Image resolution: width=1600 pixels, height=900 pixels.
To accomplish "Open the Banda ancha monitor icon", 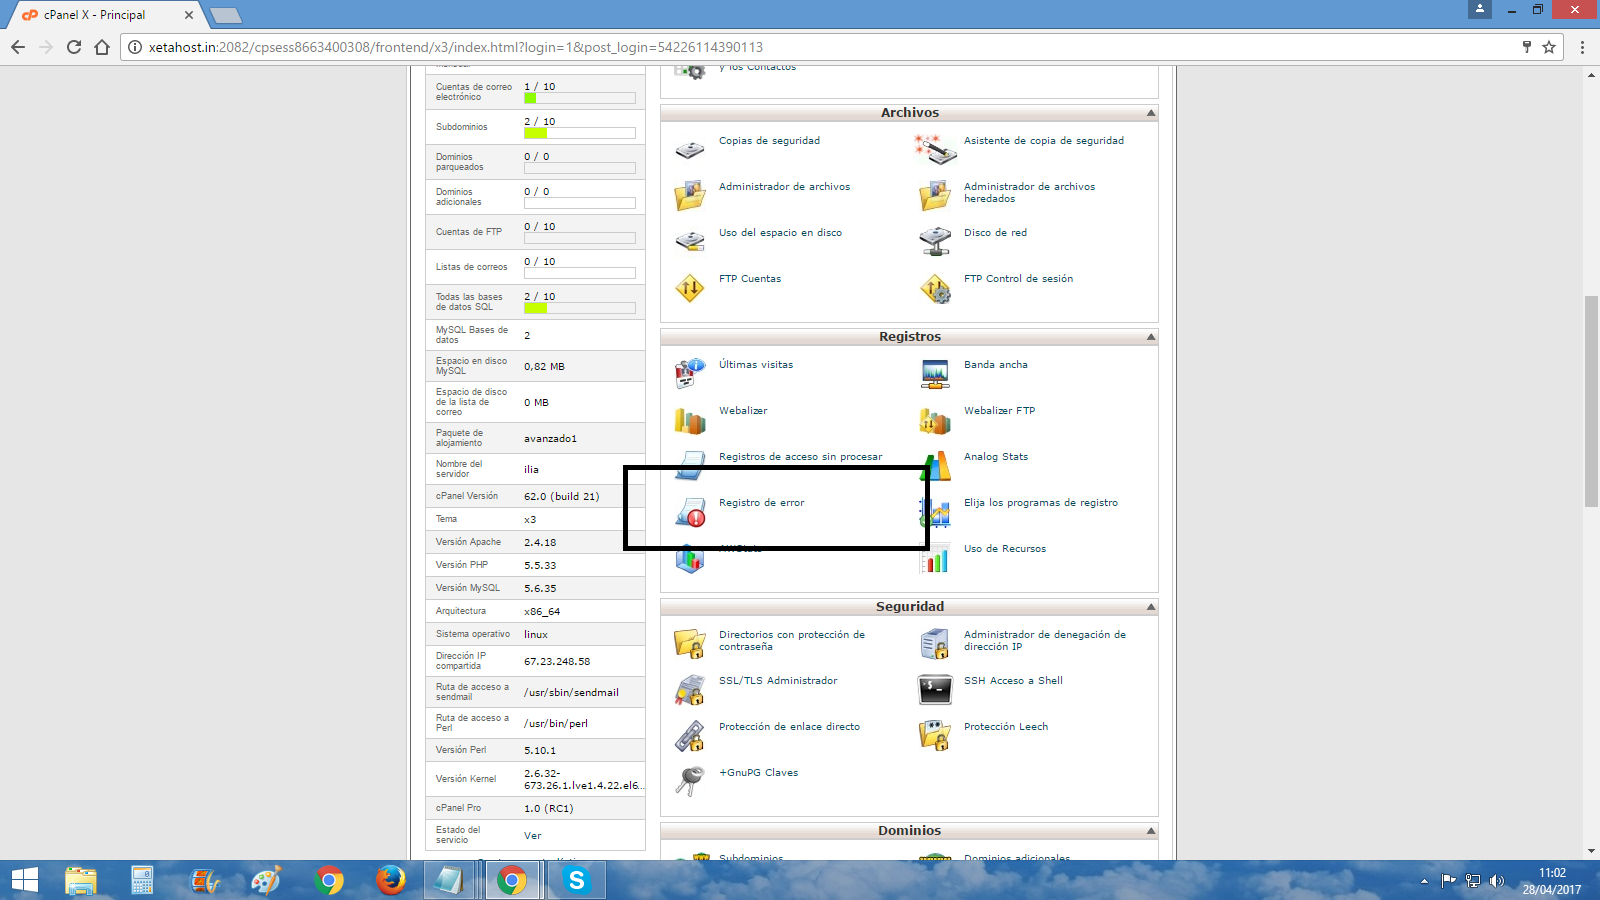I will pos(934,374).
